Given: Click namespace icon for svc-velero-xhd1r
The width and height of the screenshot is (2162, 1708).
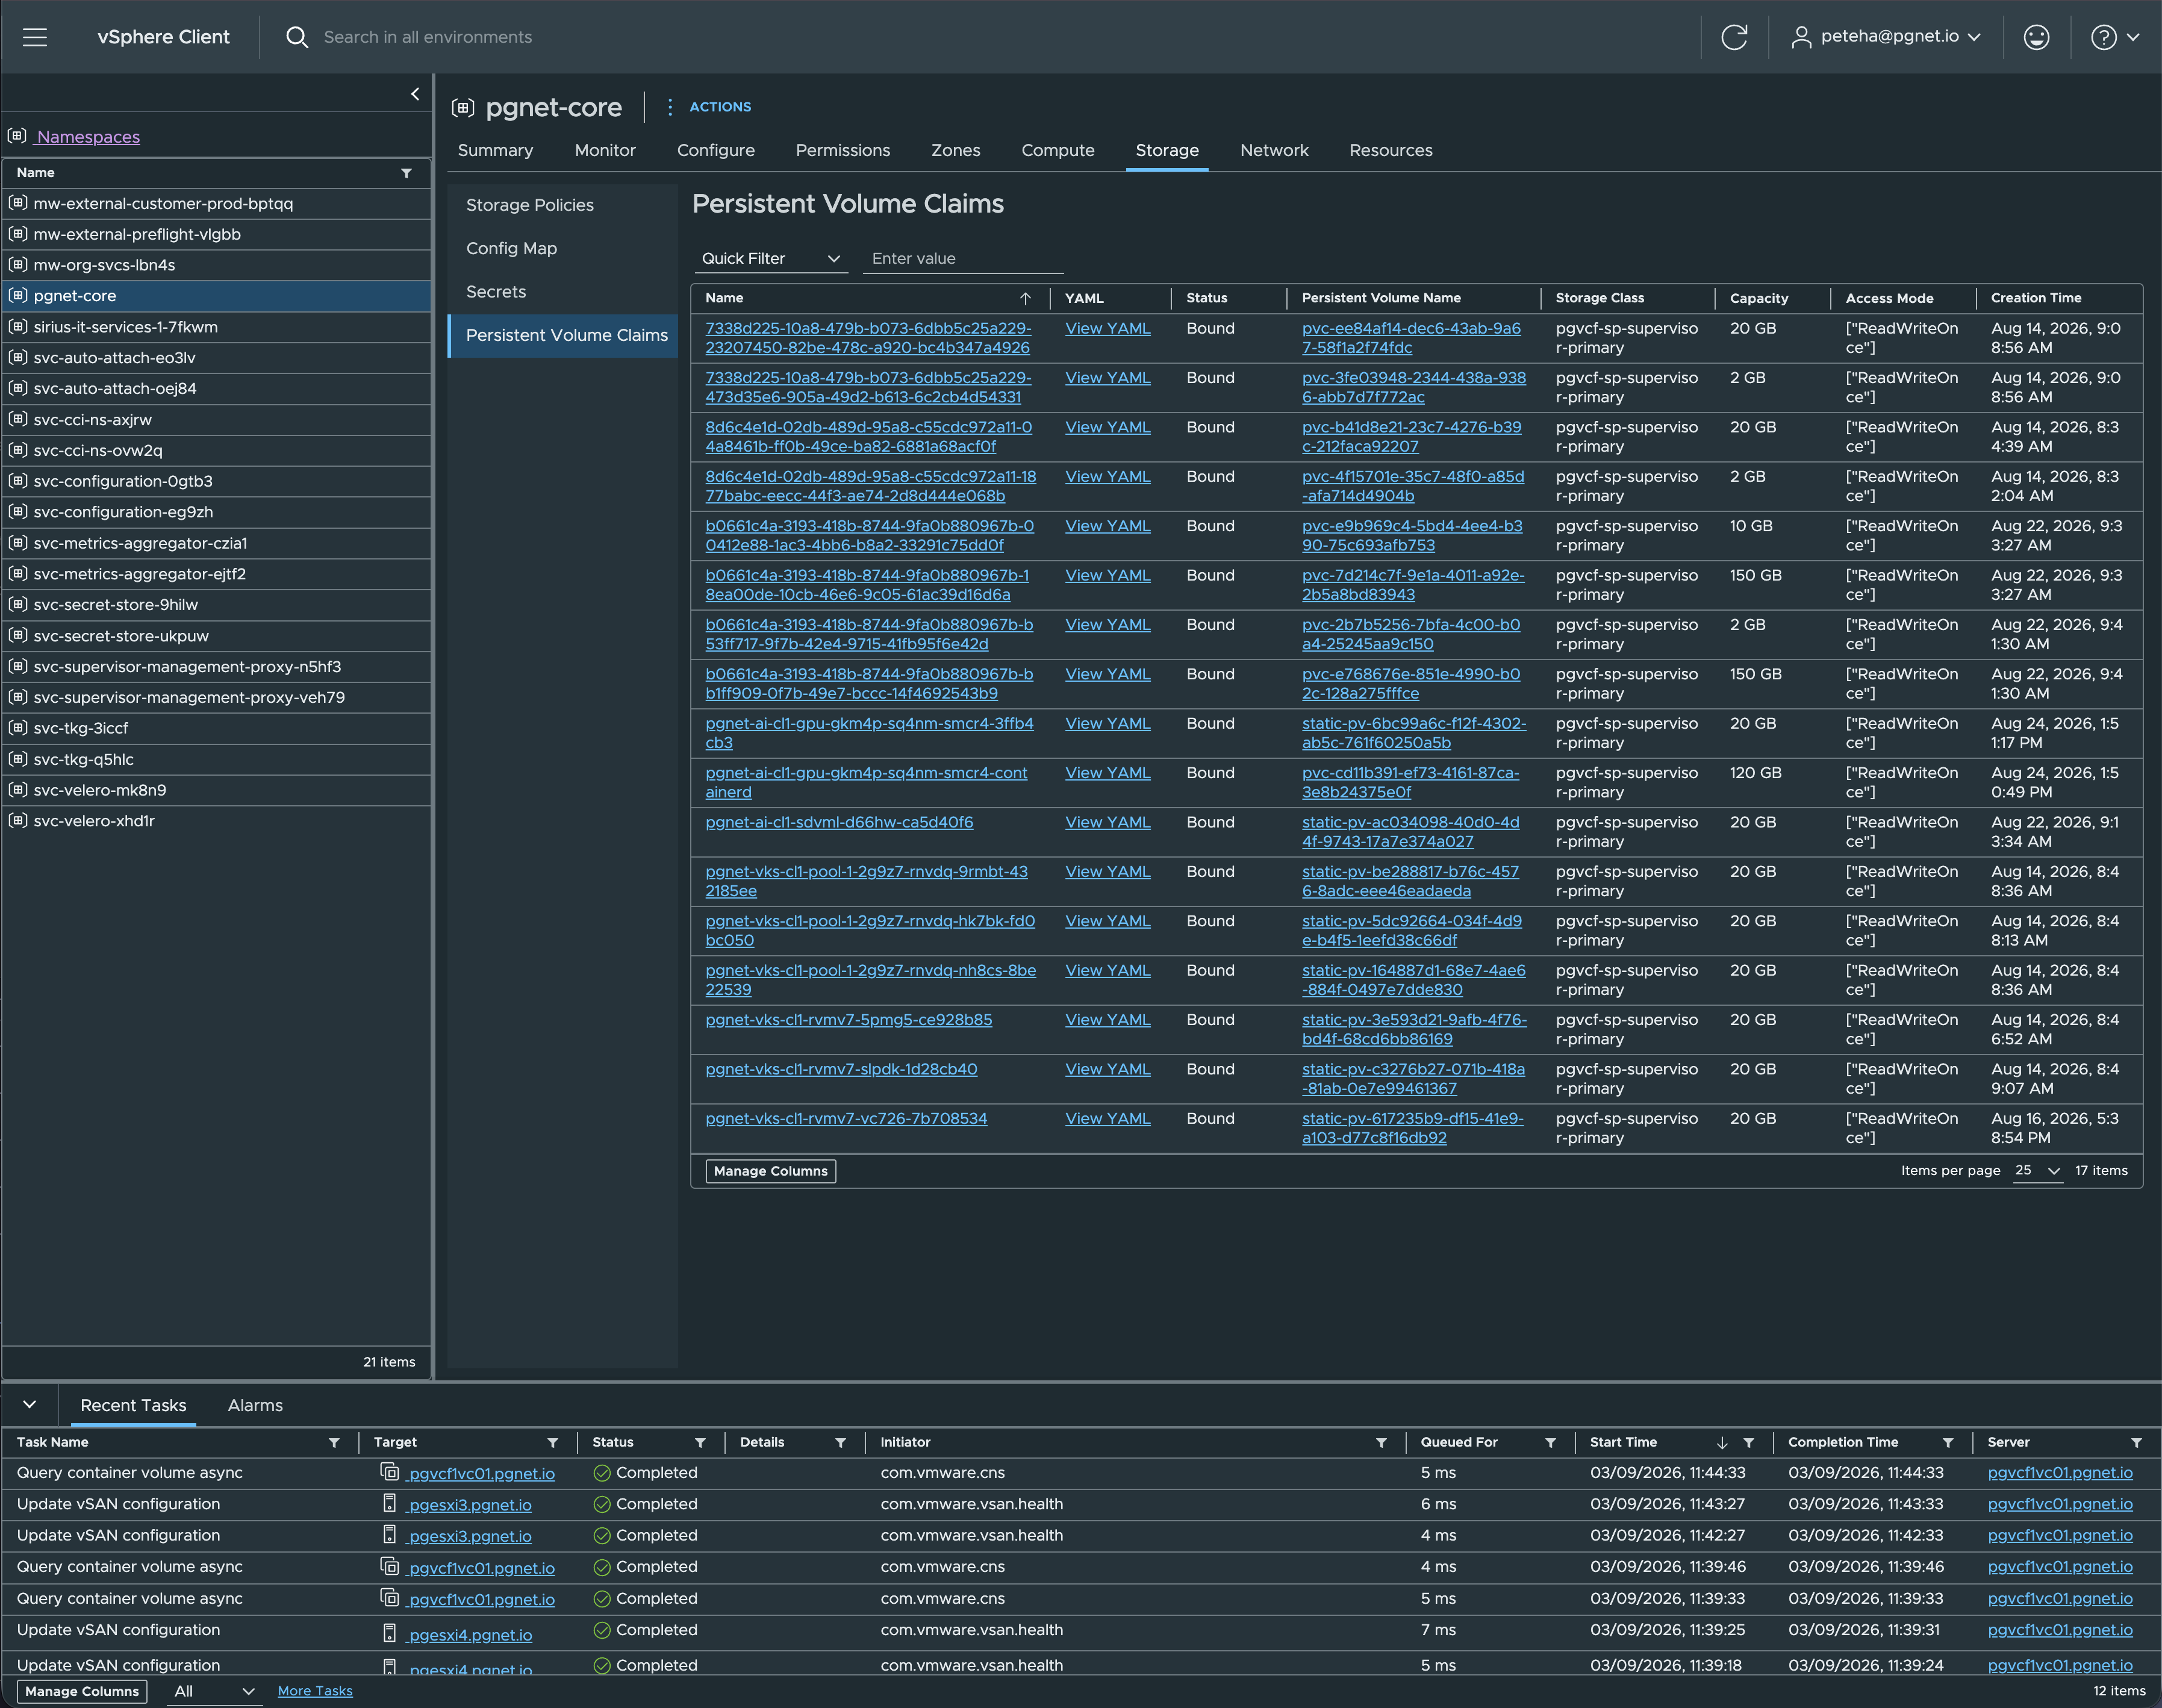Looking at the screenshot, I should 18,820.
